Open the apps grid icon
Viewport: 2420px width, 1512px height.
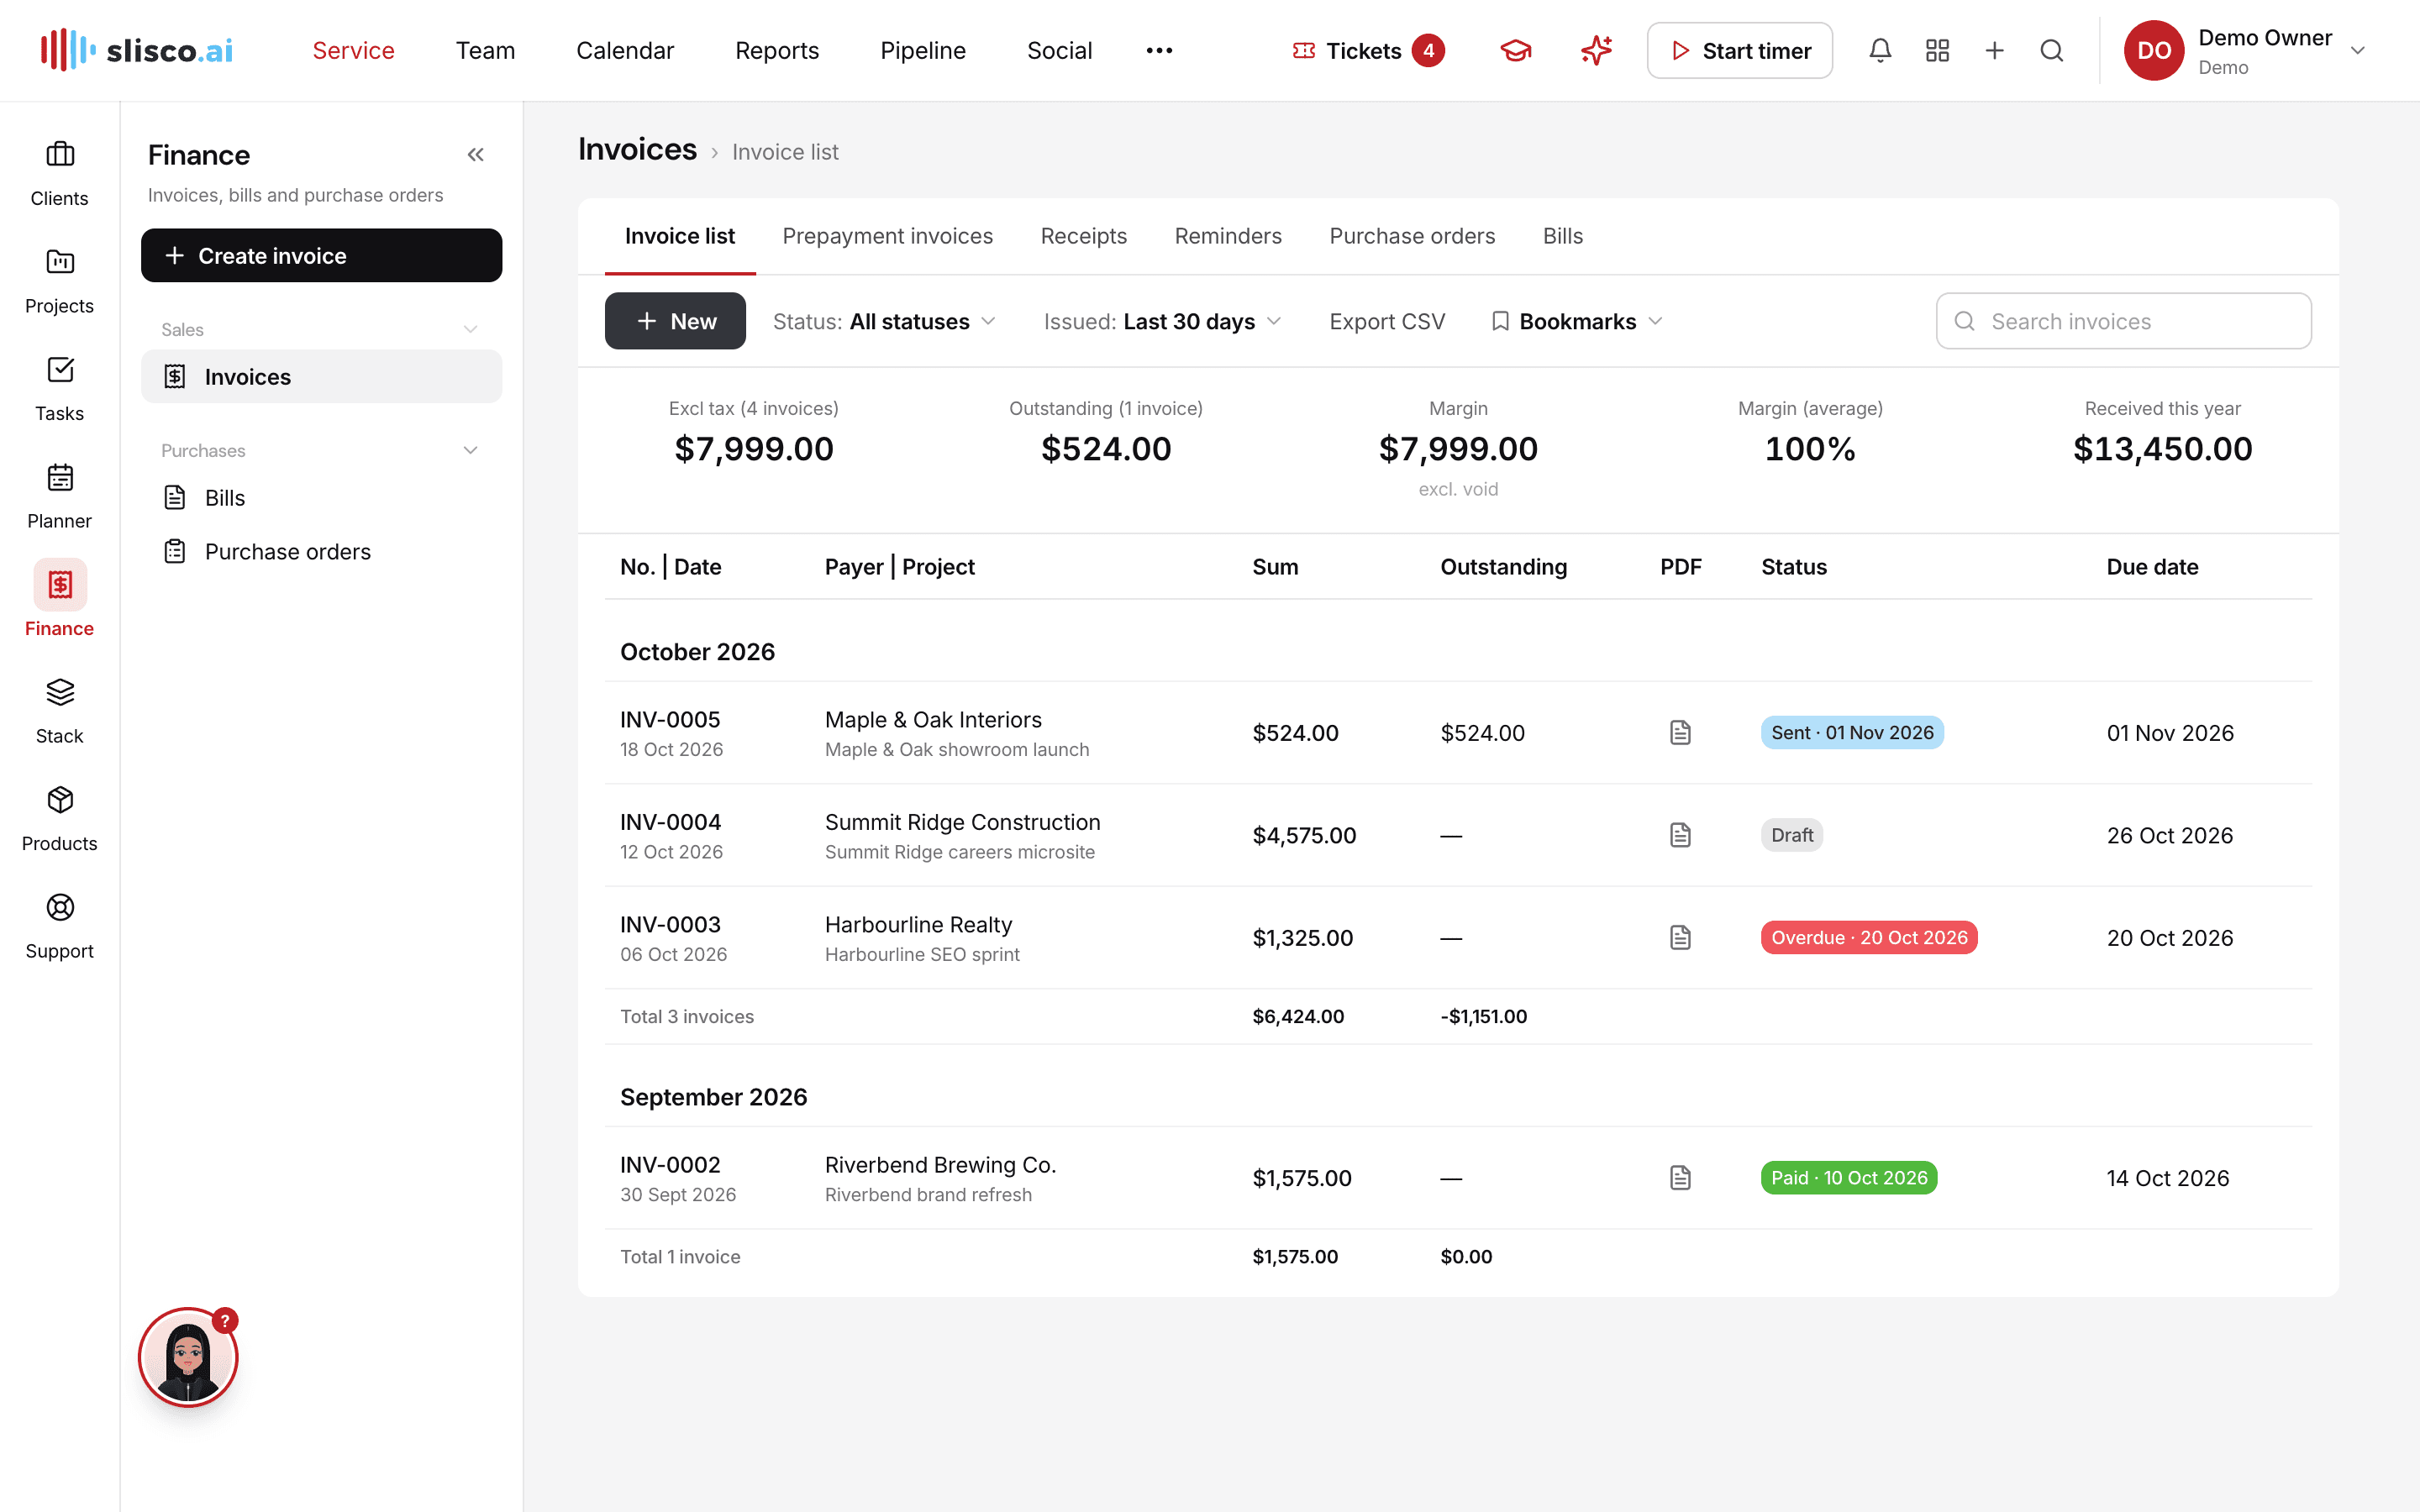pos(1937,50)
